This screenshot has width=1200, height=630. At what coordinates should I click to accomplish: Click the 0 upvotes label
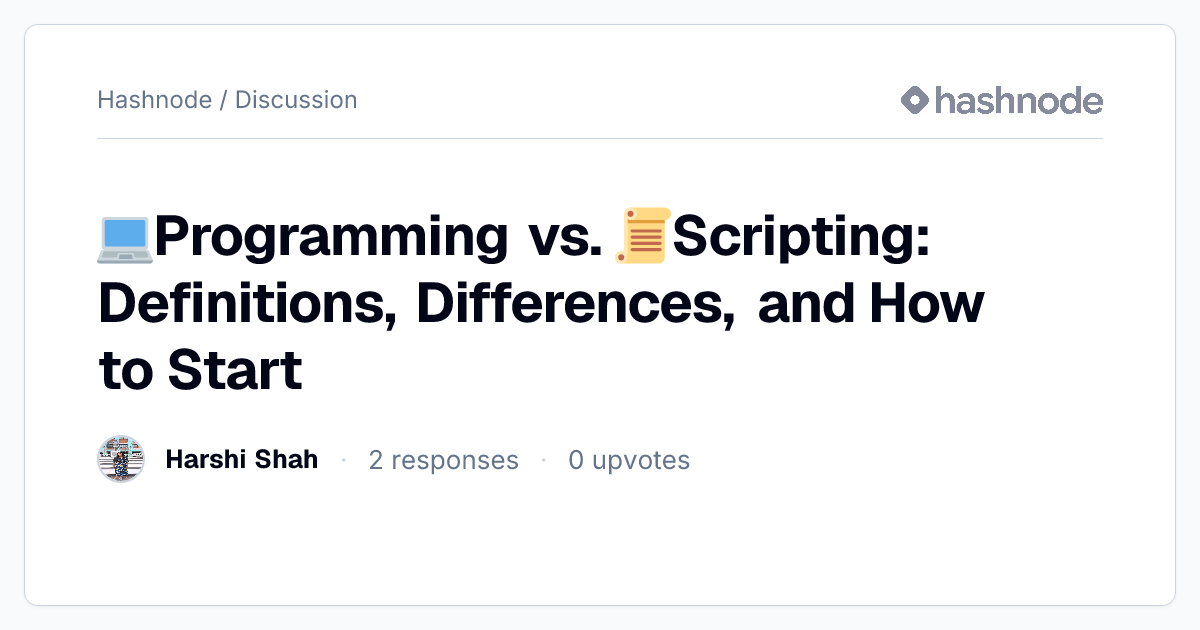click(629, 460)
